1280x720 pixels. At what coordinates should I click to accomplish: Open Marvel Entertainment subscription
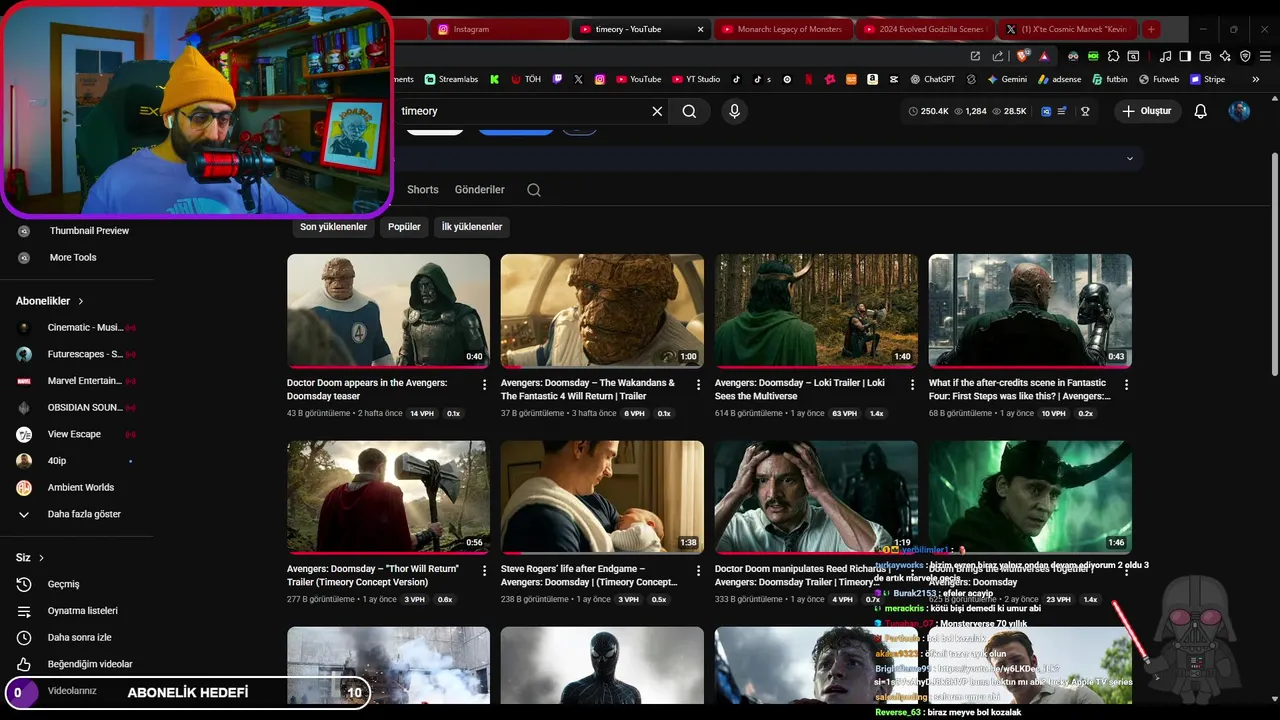click(76, 381)
